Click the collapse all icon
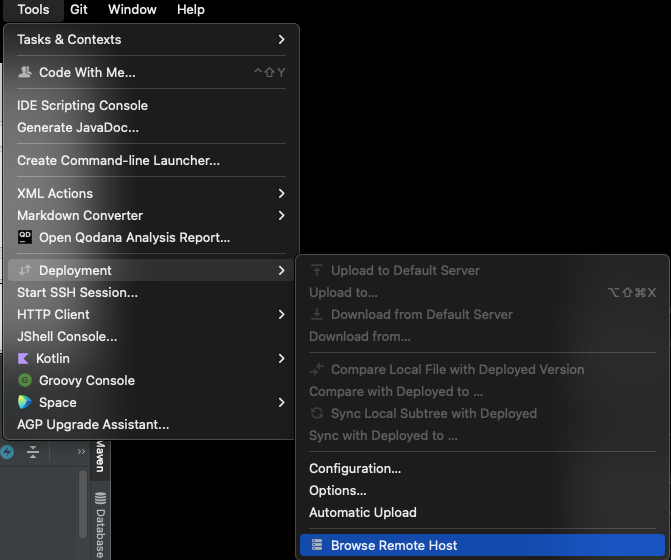 33,452
